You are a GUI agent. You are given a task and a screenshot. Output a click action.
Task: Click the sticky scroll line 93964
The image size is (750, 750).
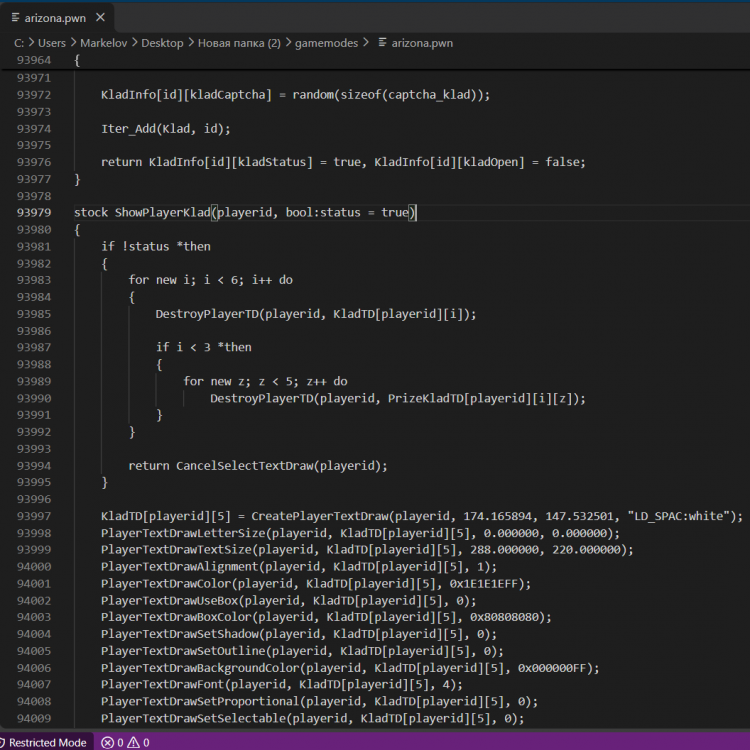pyautogui.click(x=375, y=60)
